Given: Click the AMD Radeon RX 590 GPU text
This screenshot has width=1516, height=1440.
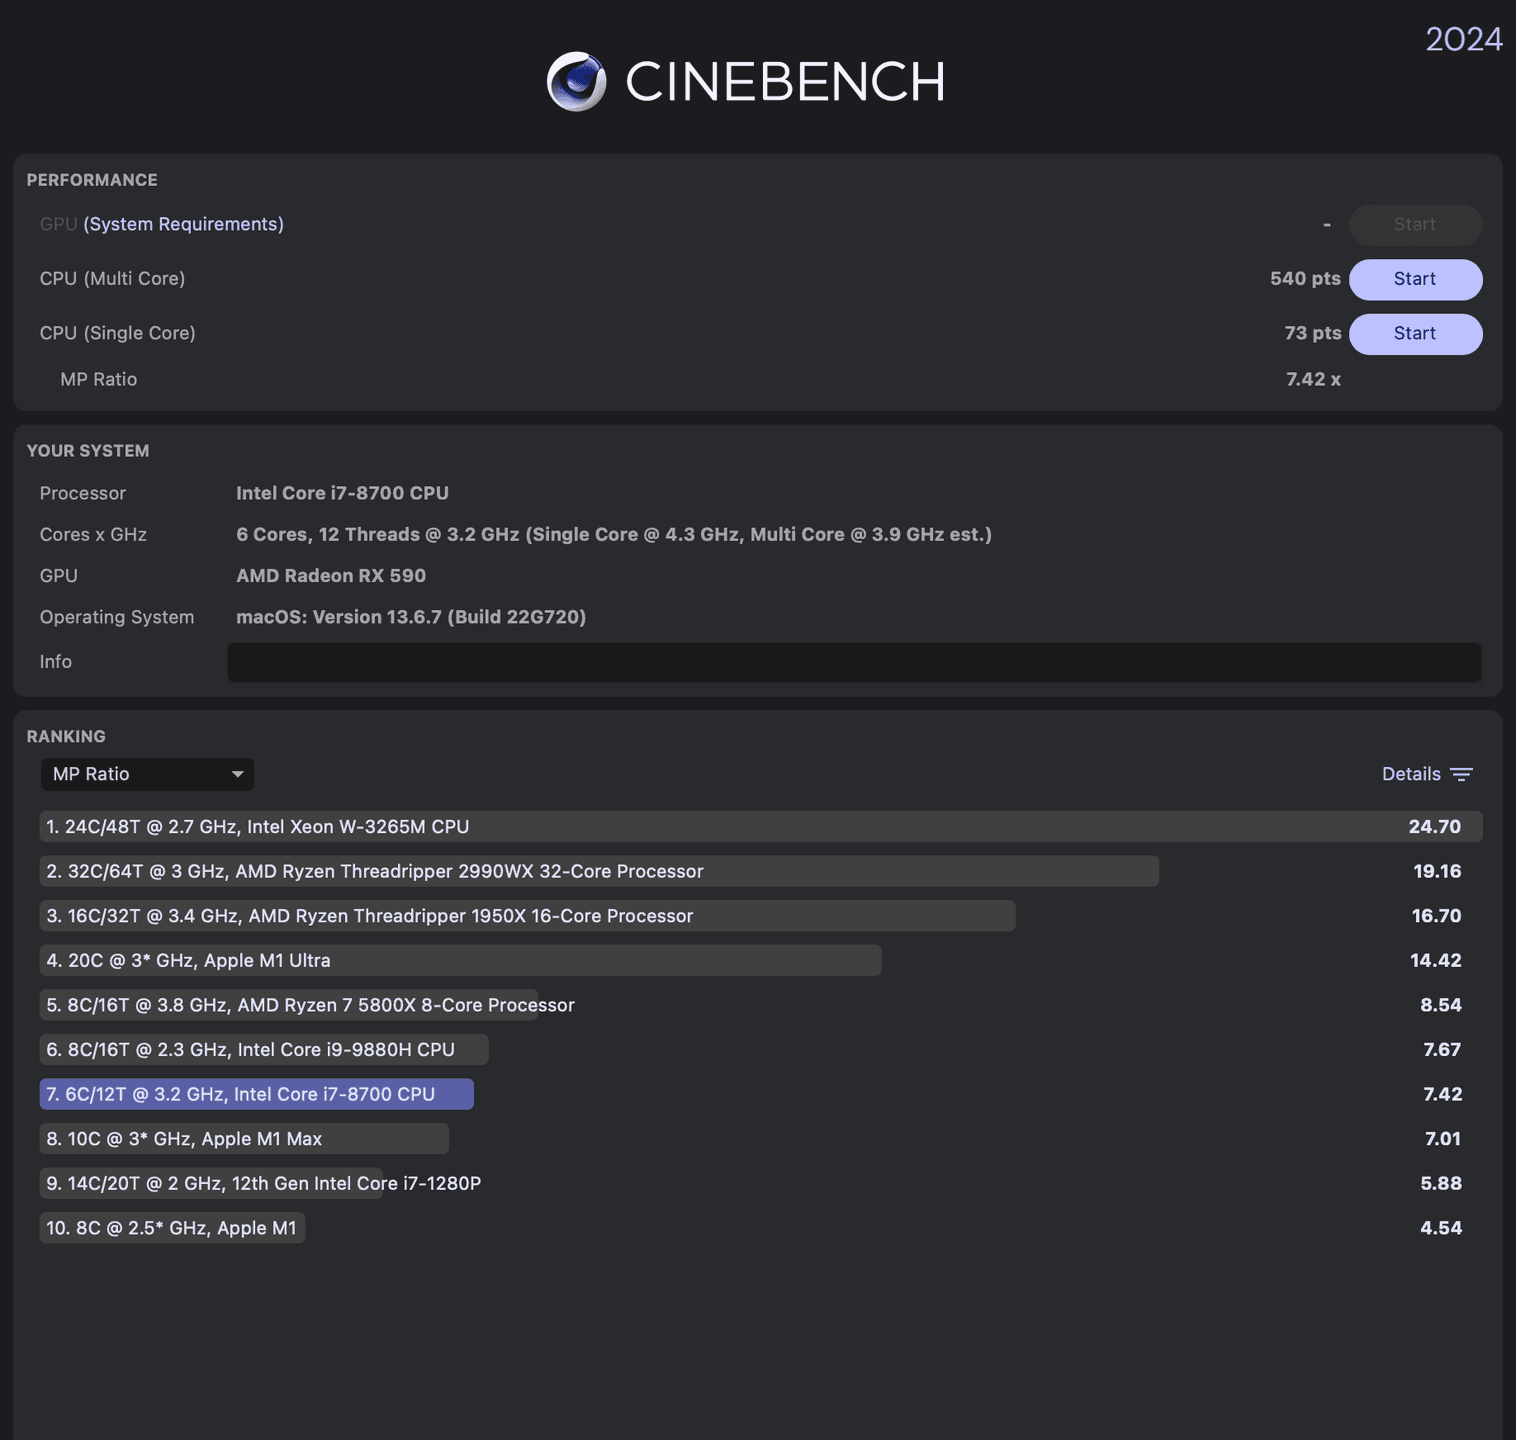Looking at the screenshot, I should pyautogui.click(x=331, y=576).
